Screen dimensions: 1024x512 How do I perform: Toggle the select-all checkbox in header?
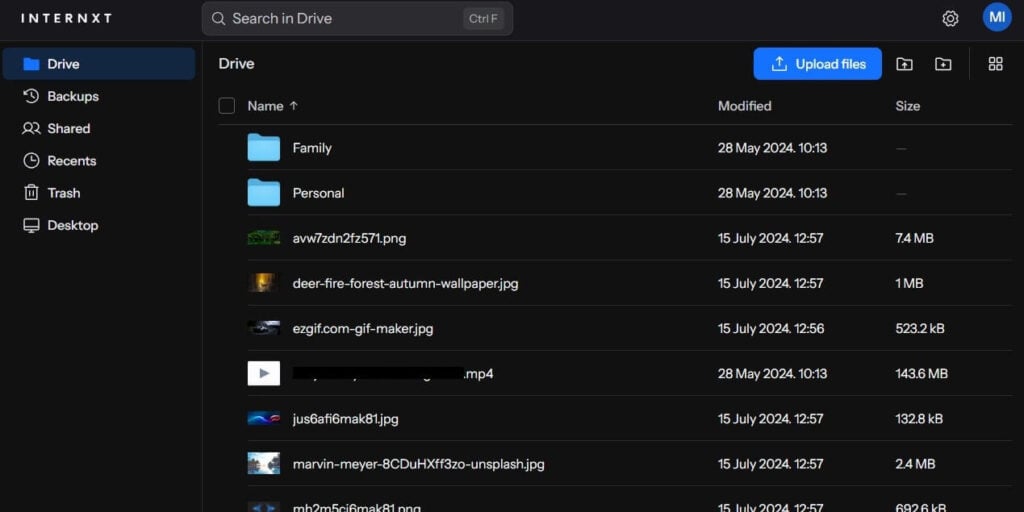point(227,106)
